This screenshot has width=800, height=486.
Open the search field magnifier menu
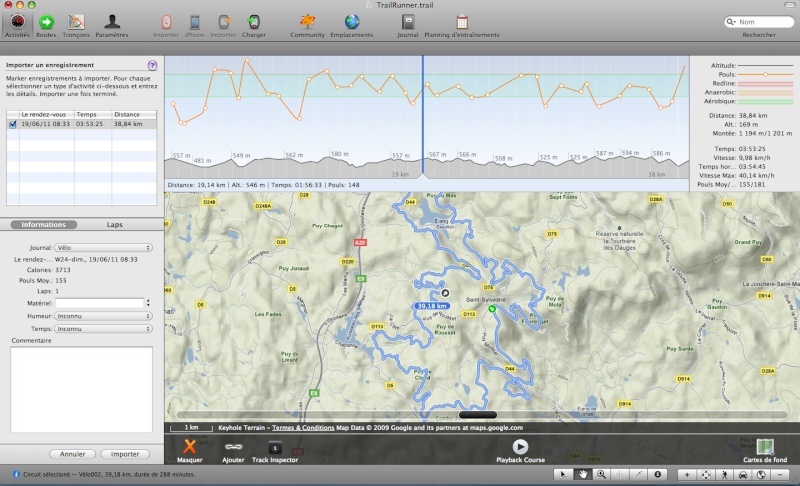pos(731,22)
